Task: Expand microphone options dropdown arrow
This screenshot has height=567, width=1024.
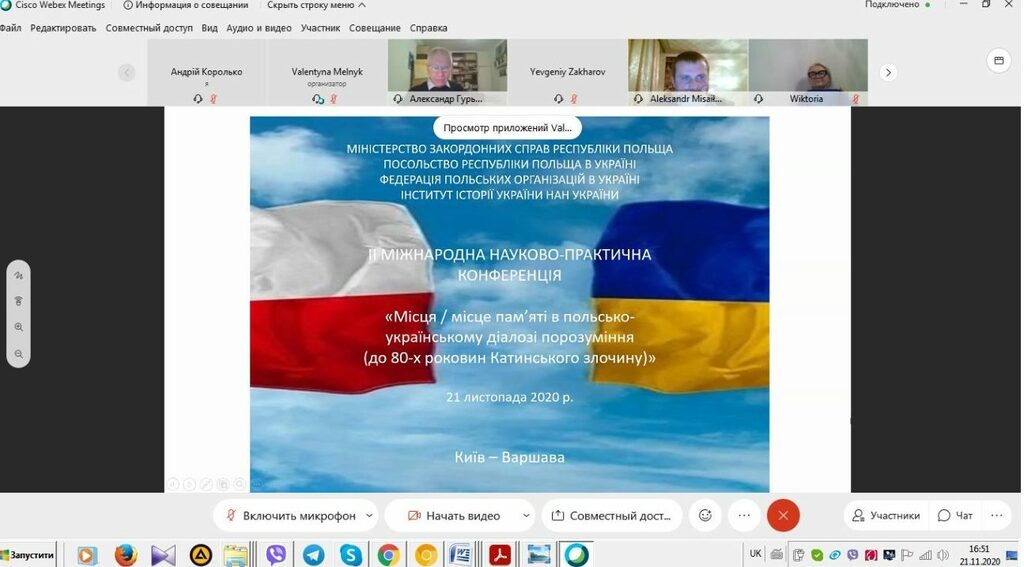Action: pyautogui.click(x=369, y=515)
